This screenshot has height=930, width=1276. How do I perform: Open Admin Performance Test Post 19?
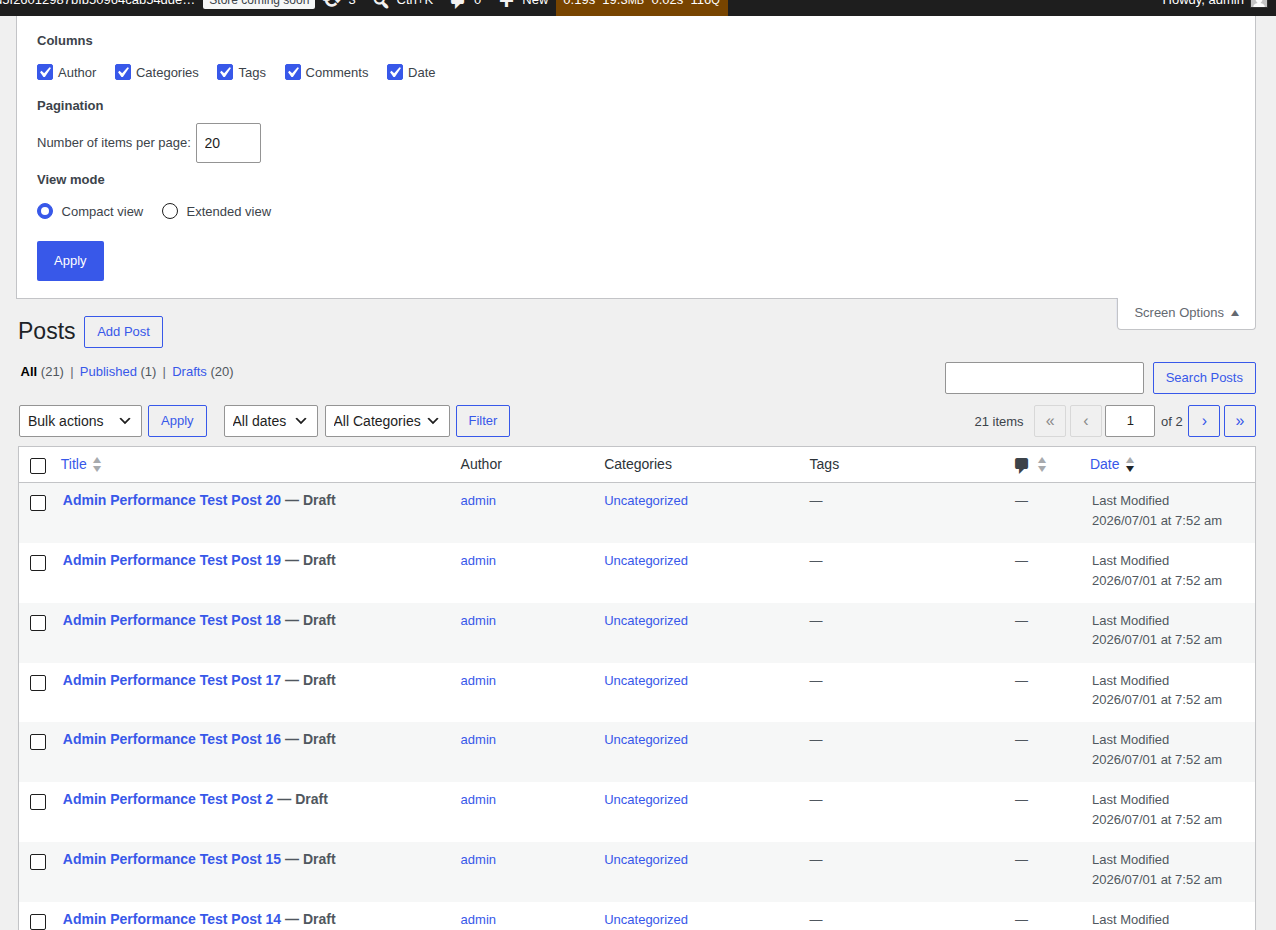pos(172,560)
